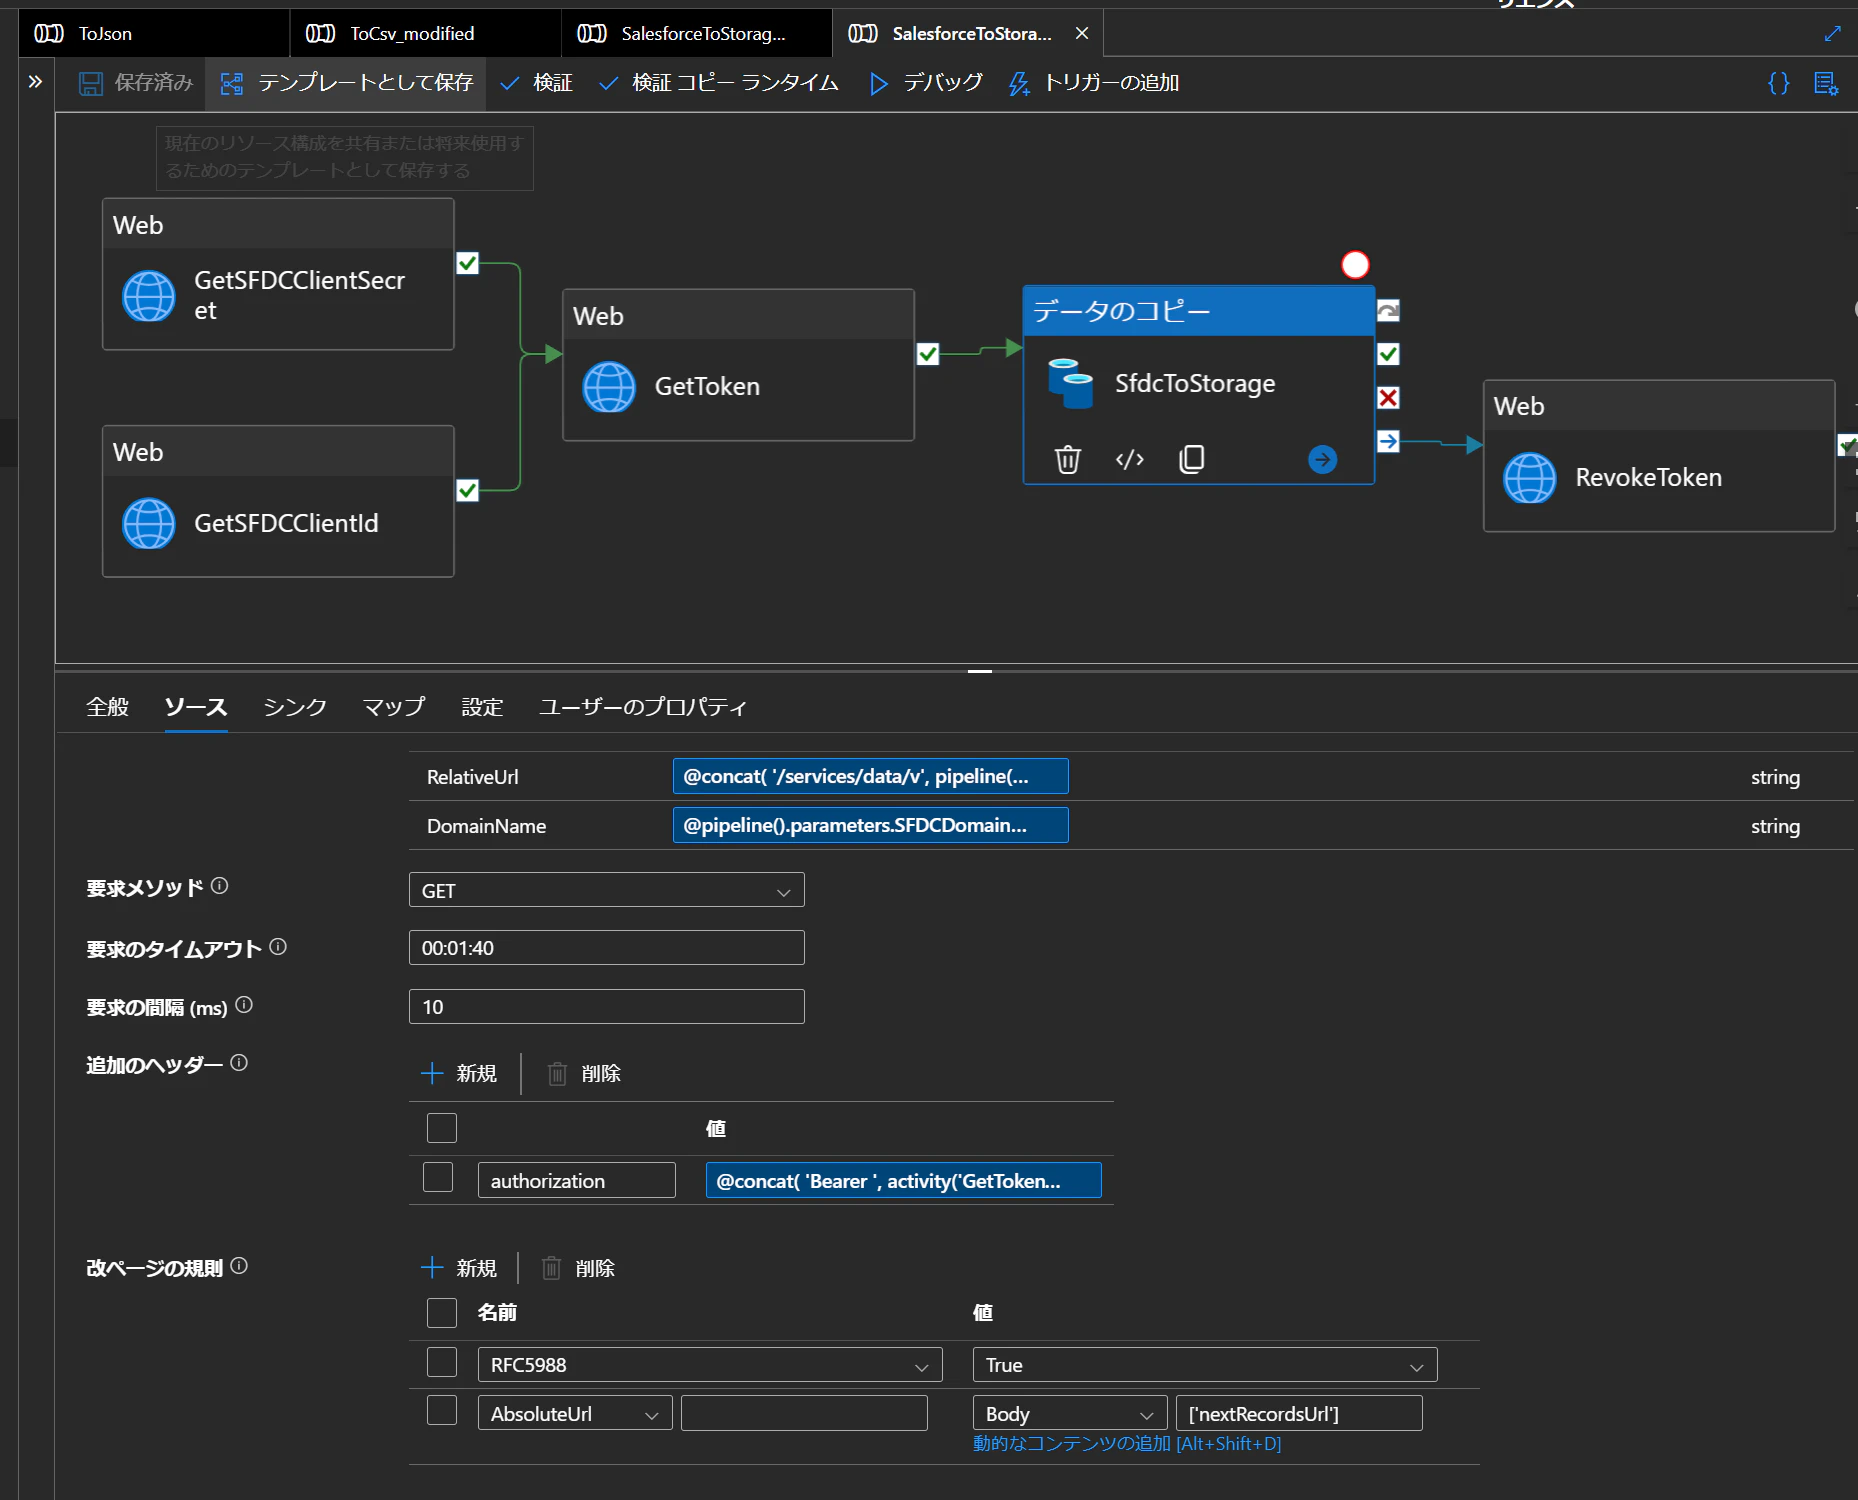
Task: Start デバッグ debug run
Action: 926,83
